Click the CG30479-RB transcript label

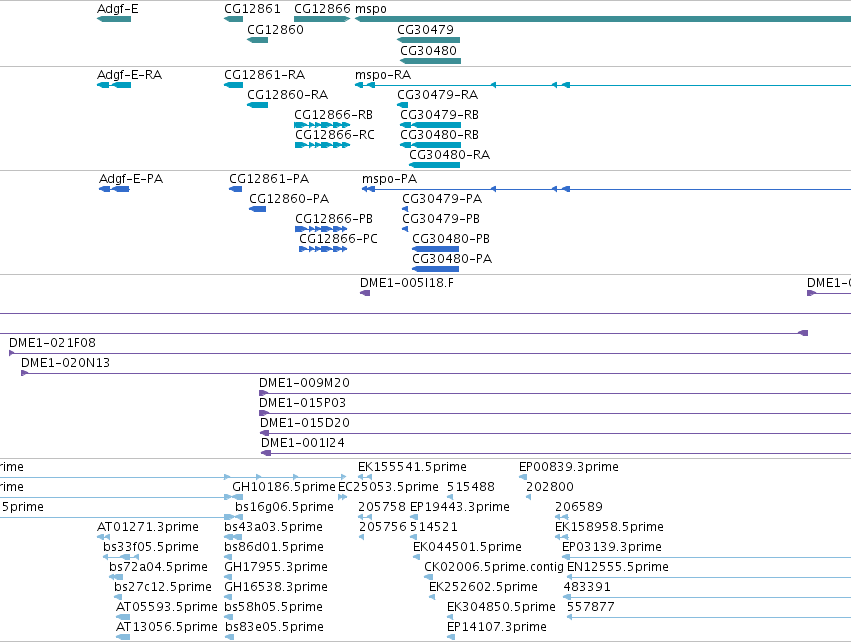(440, 115)
